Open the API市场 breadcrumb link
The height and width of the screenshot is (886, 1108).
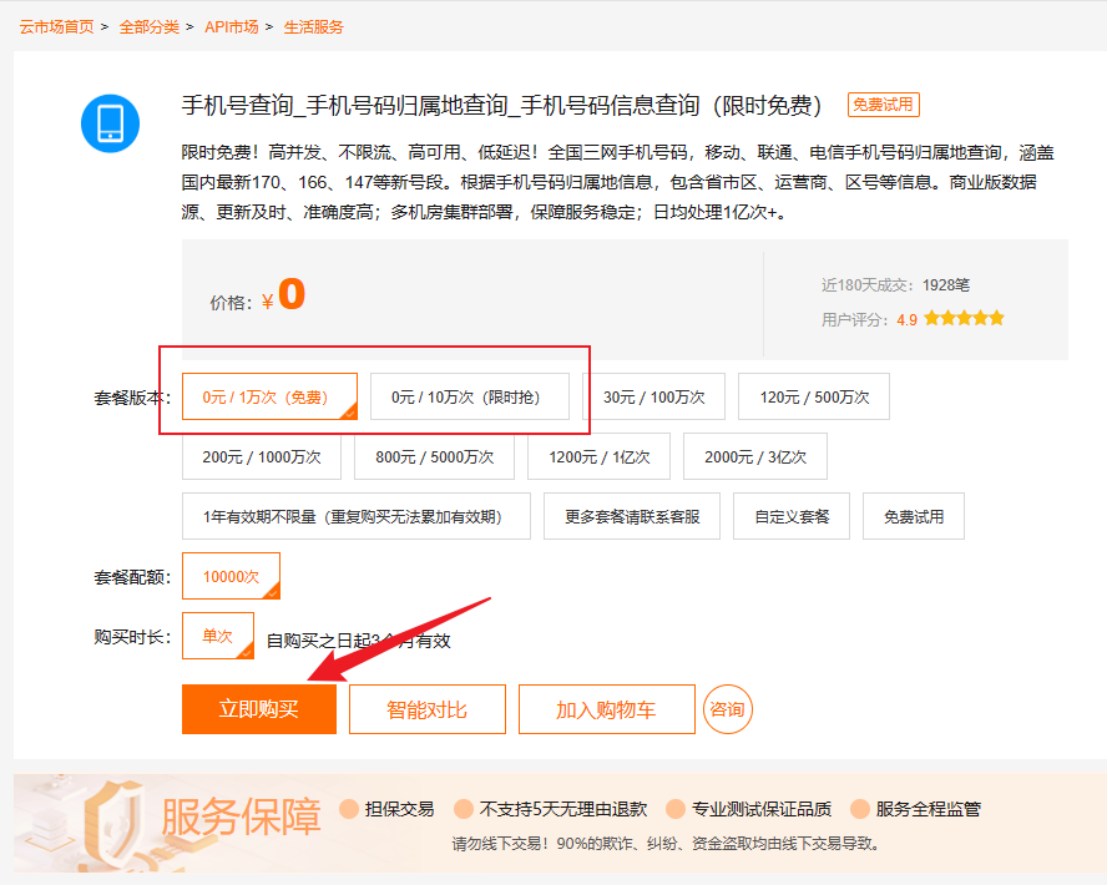(231, 27)
